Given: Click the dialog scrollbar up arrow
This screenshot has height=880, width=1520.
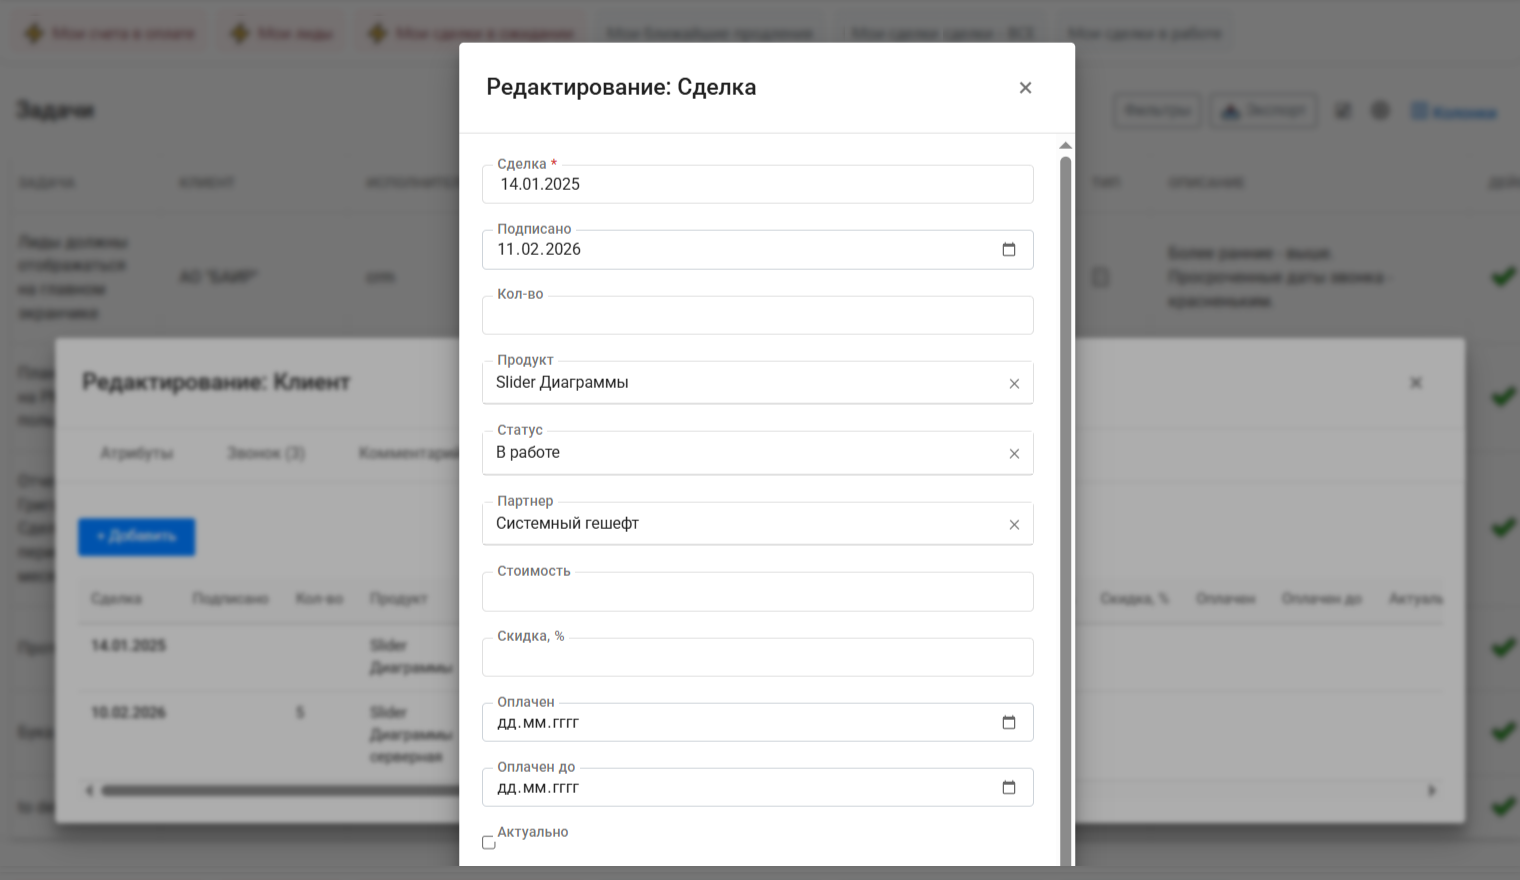Looking at the screenshot, I should tap(1065, 146).
